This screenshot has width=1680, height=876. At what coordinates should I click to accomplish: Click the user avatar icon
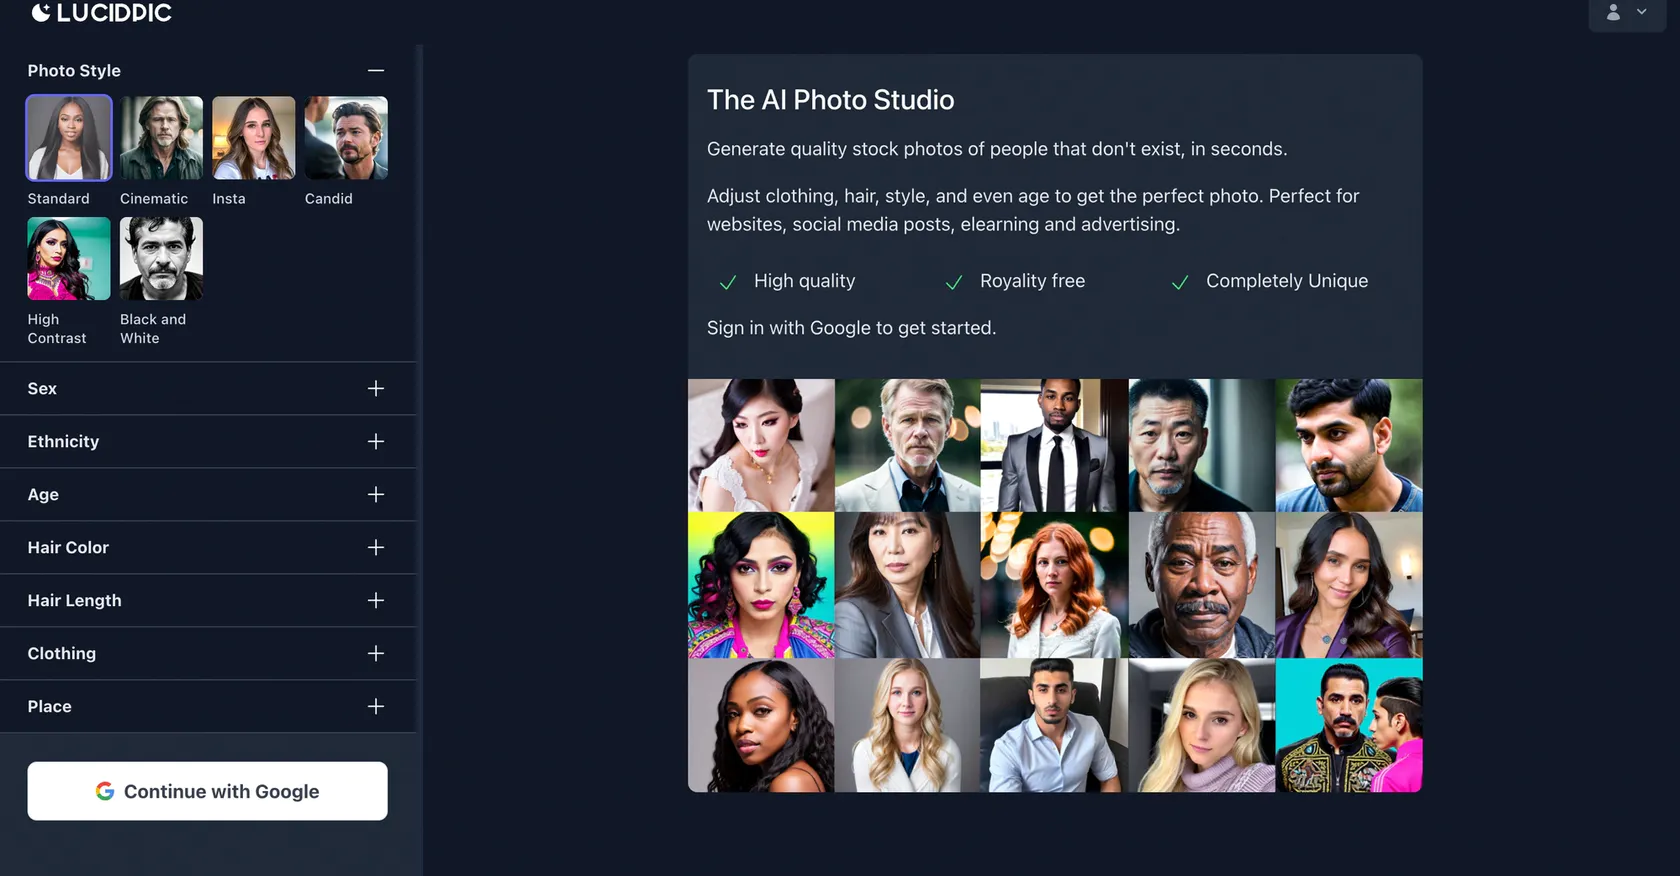pyautogui.click(x=1613, y=13)
